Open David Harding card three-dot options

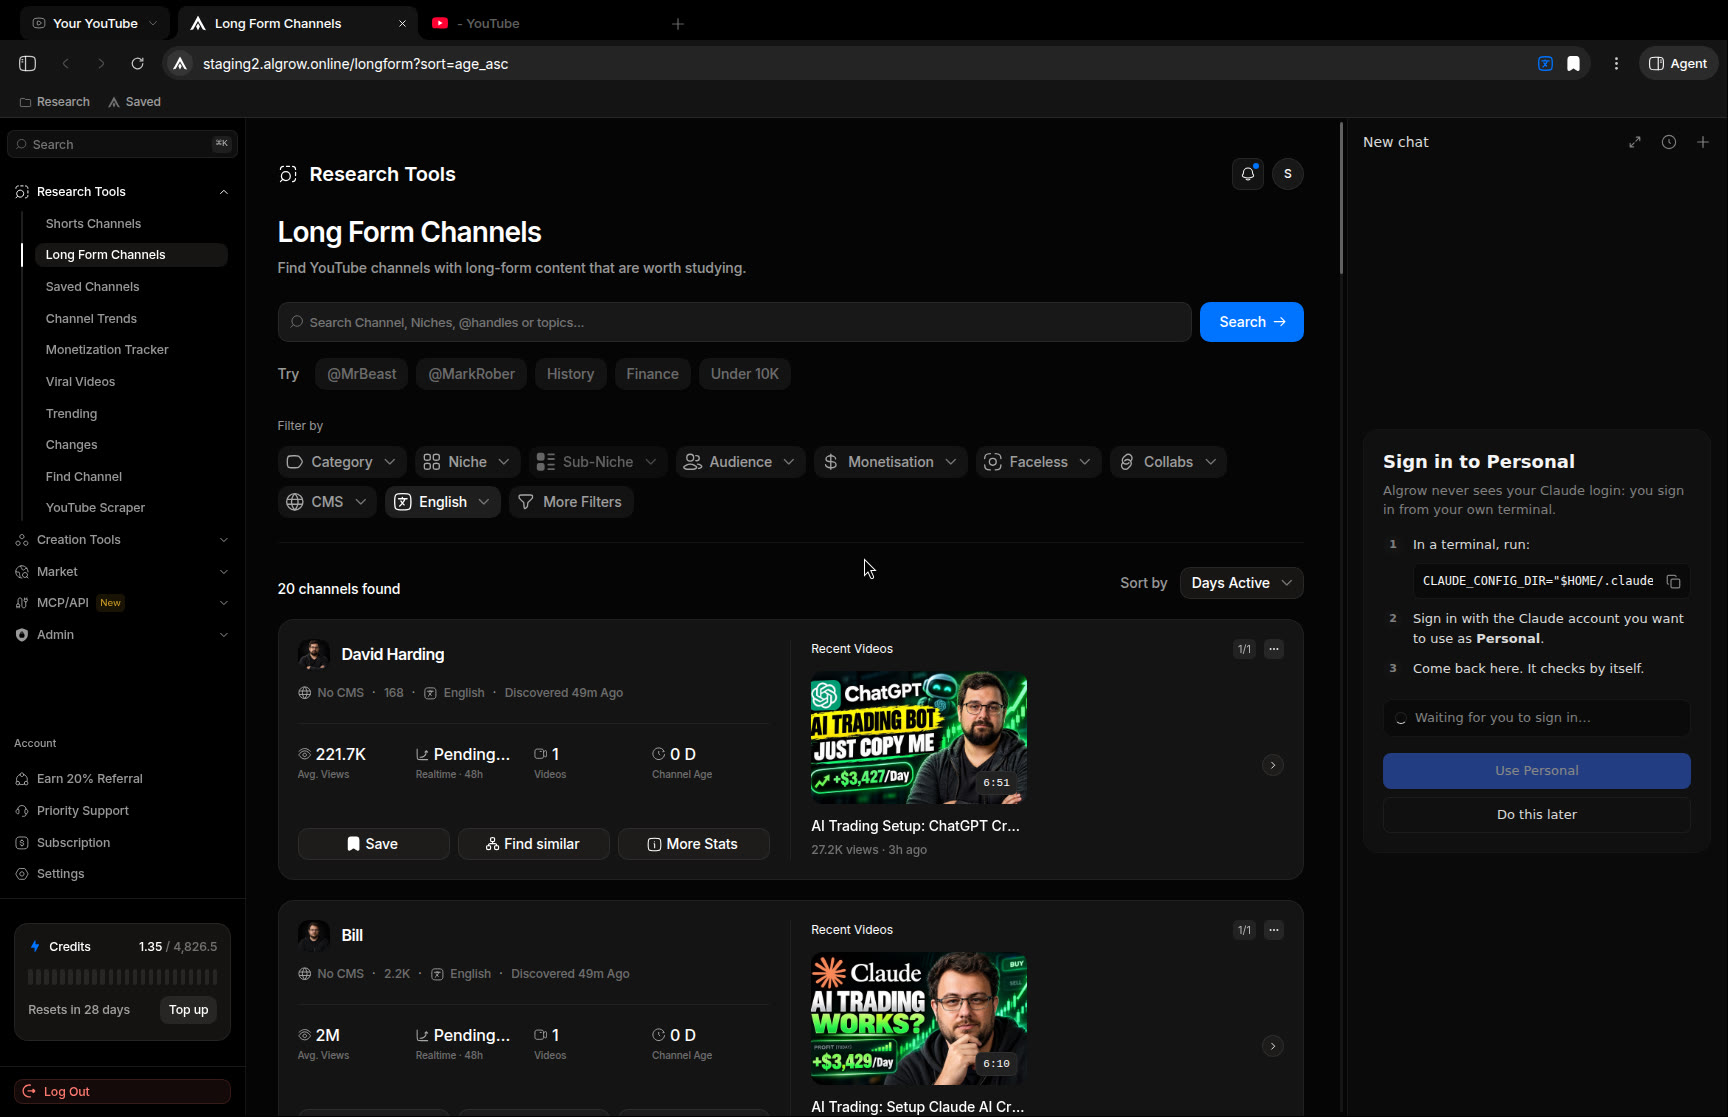pyautogui.click(x=1273, y=649)
